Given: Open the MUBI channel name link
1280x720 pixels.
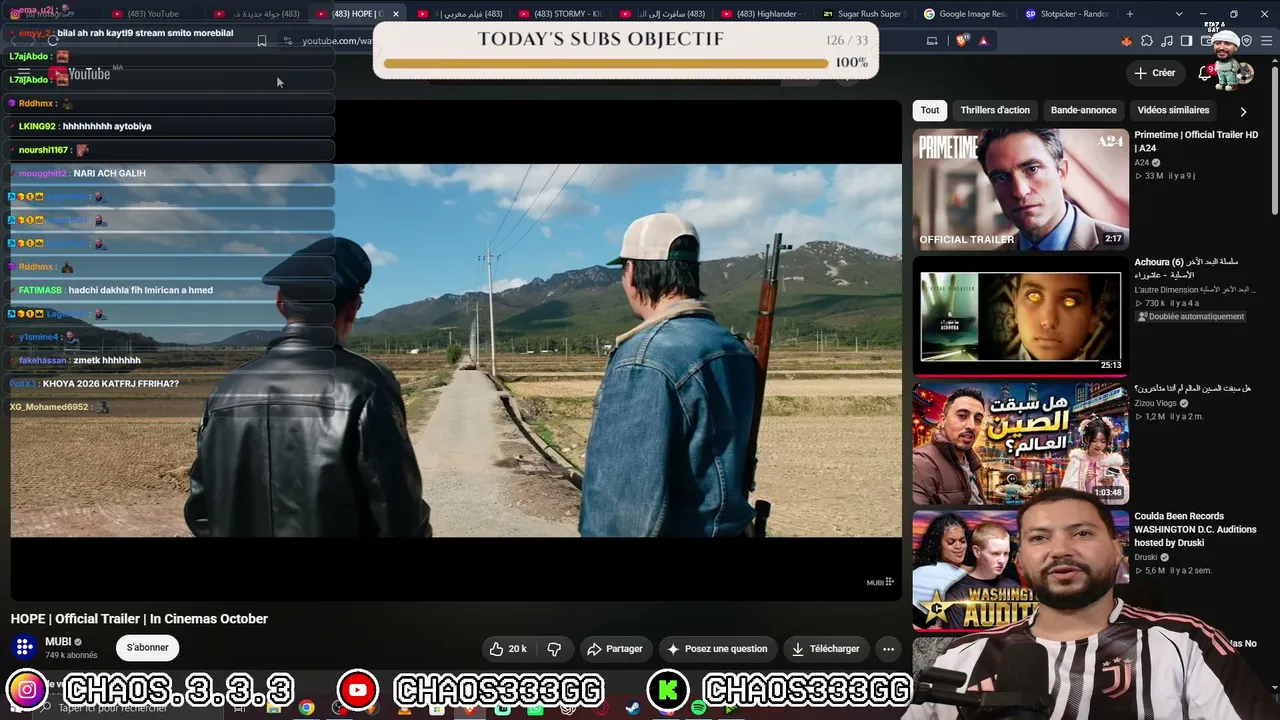Looking at the screenshot, I should pyautogui.click(x=58, y=642).
